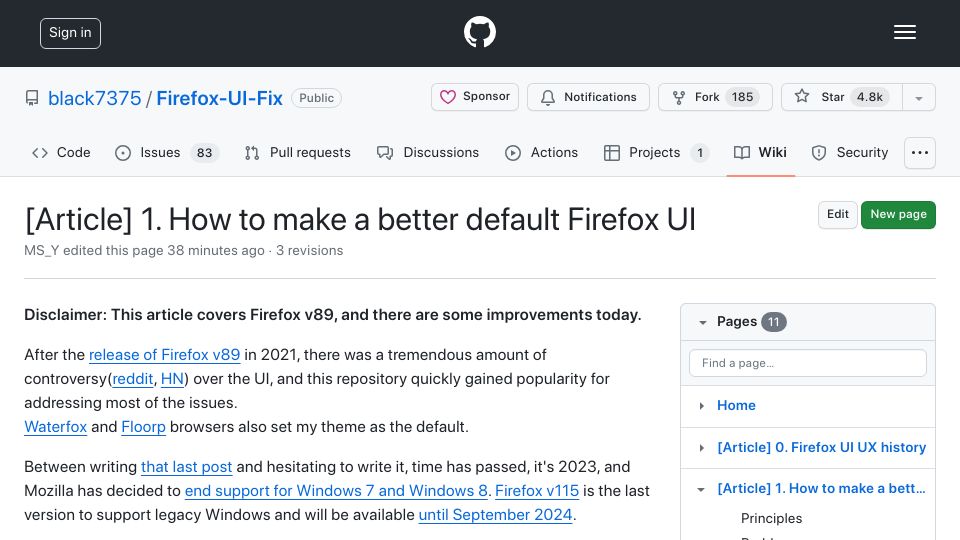The width and height of the screenshot is (960, 540).
Task: Follow the Waterfox link
Action: (x=55, y=427)
